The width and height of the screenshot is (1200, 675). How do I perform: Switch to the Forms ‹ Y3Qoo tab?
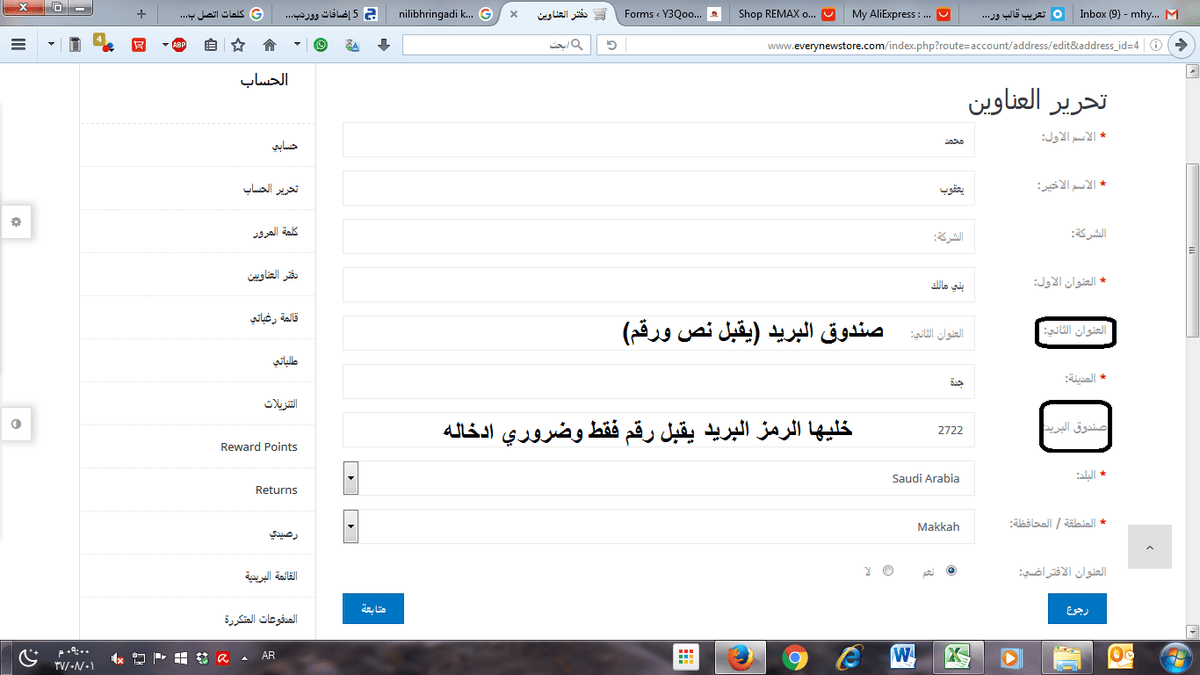coord(671,15)
